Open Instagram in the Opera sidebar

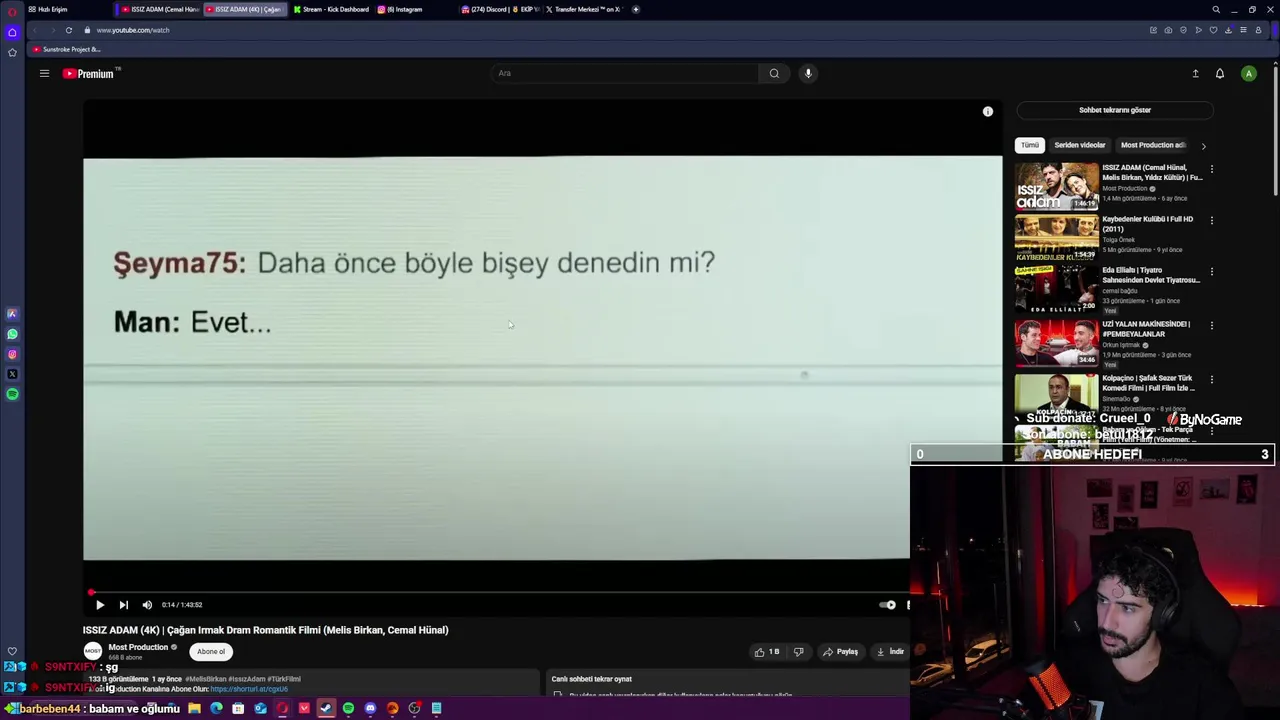click(x=12, y=354)
